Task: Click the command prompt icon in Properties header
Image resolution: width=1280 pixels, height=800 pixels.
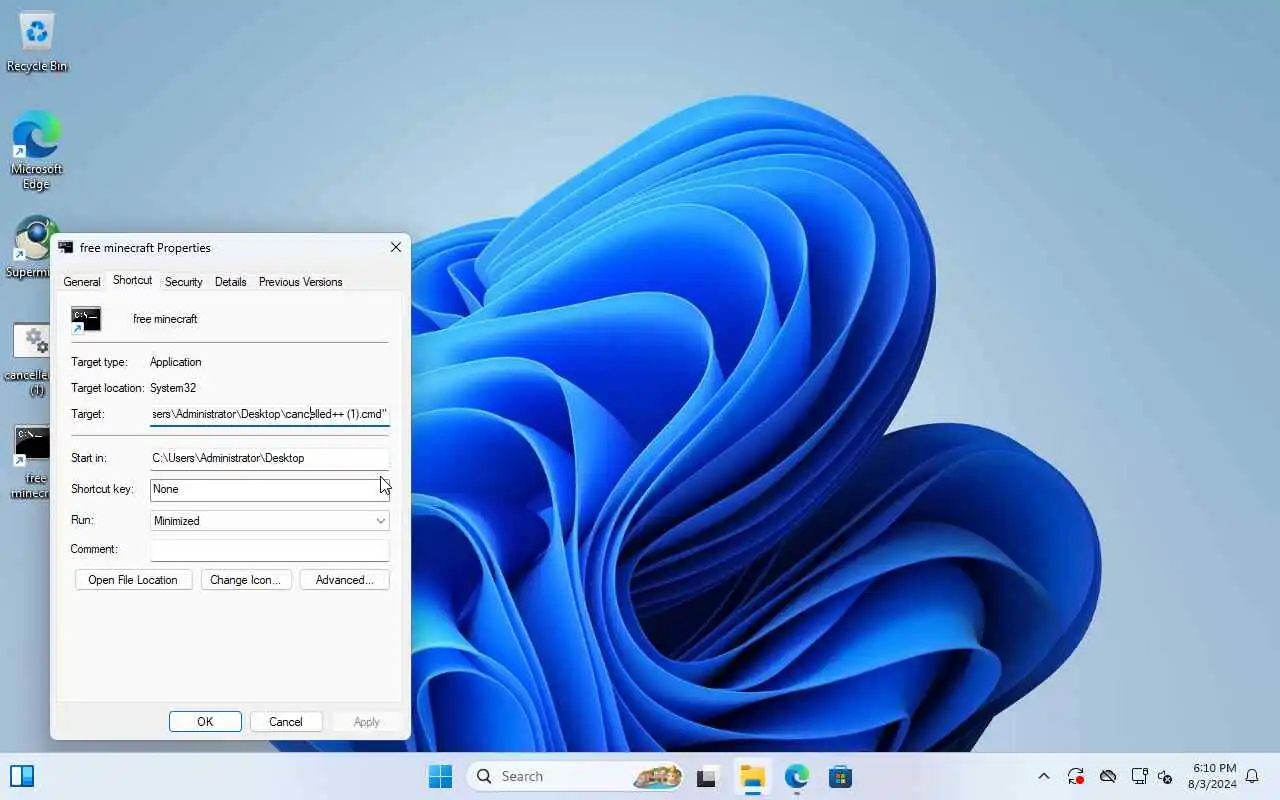Action: [86, 319]
